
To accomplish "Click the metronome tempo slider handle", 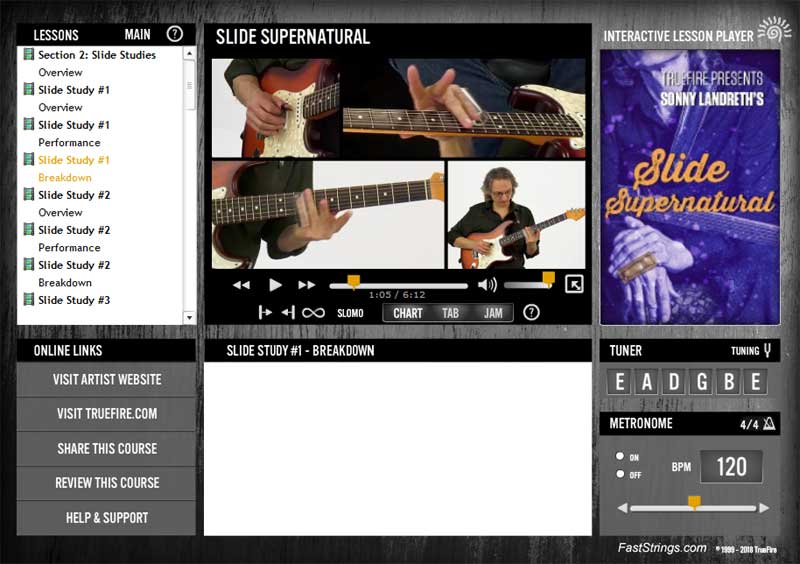I will pyautogui.click(x=694, y=503).
